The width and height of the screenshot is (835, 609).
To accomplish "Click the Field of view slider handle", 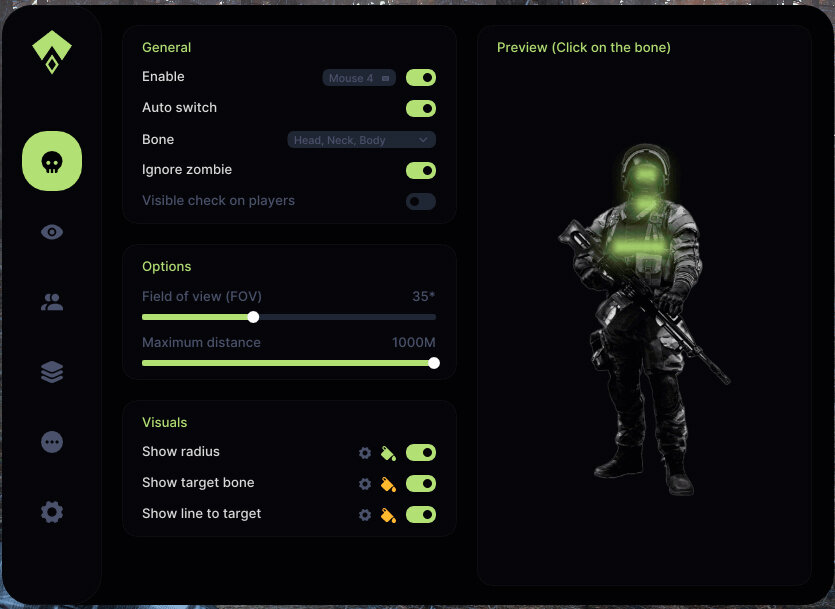I will (x=253, y=317).
